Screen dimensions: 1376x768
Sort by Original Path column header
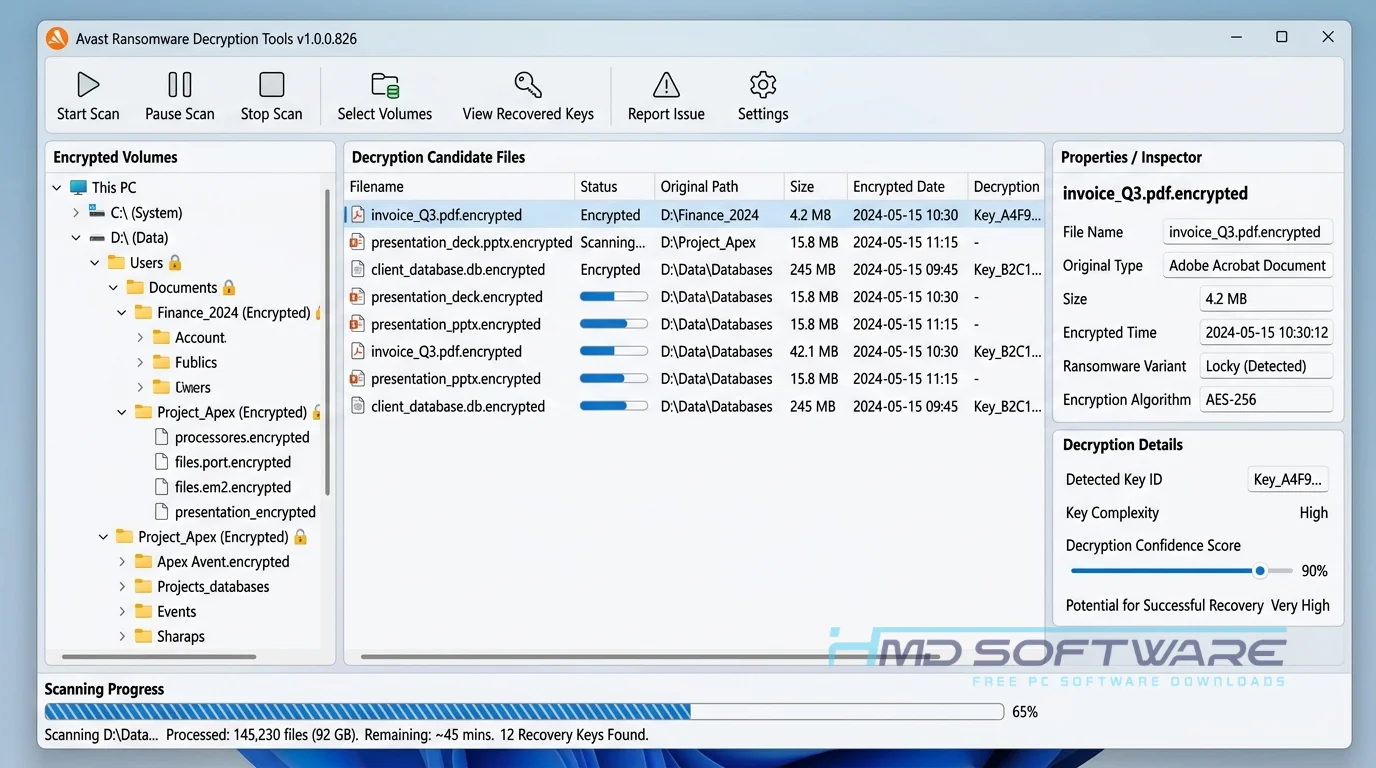coord(719,187)
